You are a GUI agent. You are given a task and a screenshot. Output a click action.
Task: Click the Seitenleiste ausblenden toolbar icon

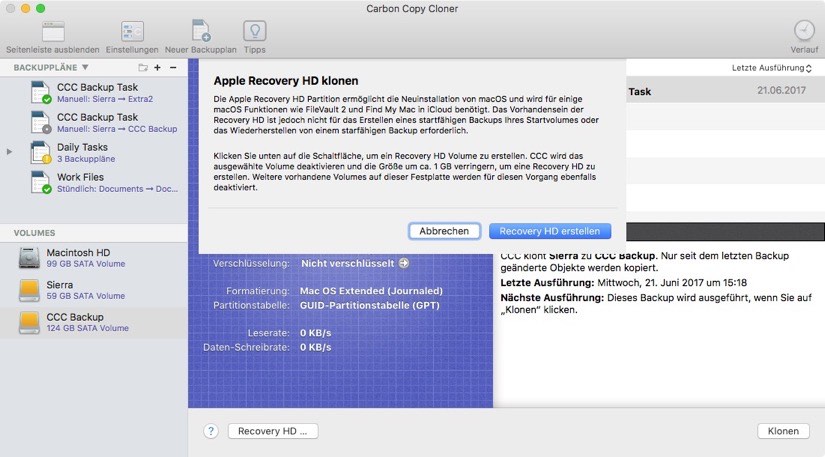point(53,32)
